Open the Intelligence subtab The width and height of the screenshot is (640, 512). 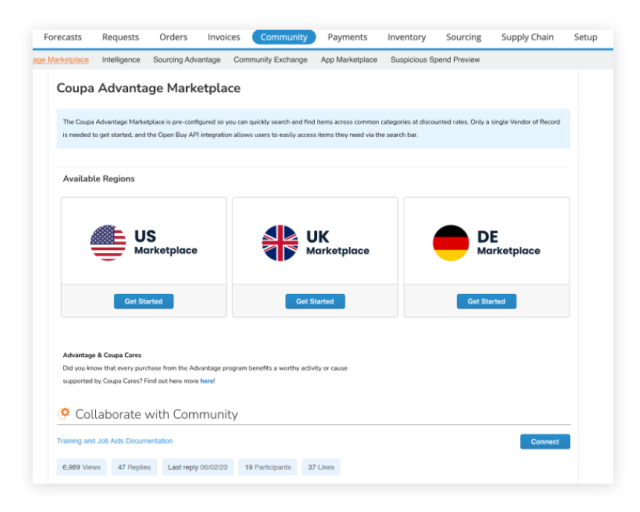point(121,60)
